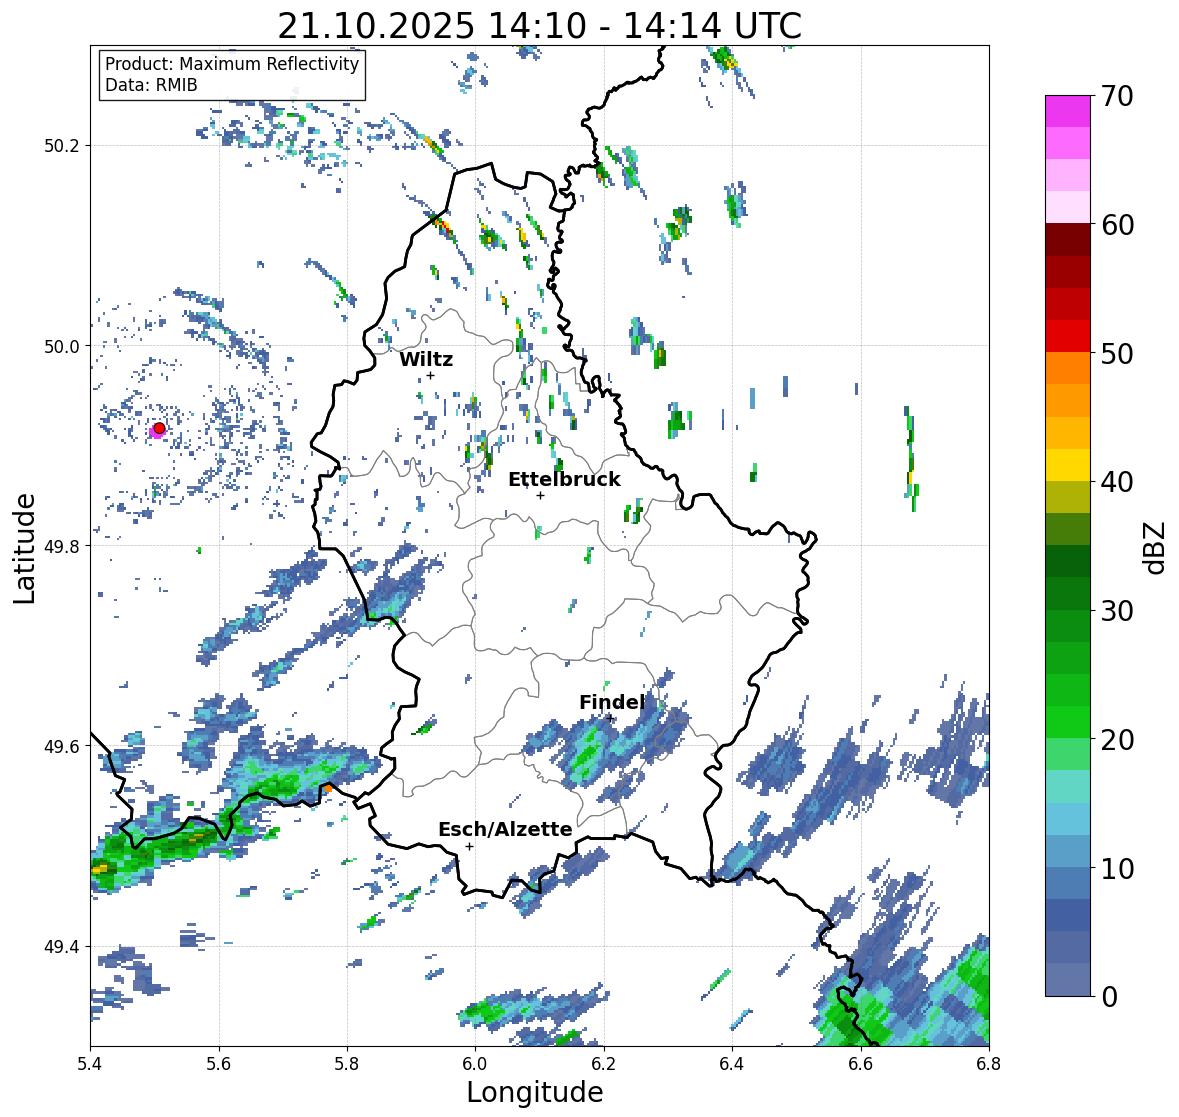Click the 50 tick label on colorbar

[x=1116, y=353]
